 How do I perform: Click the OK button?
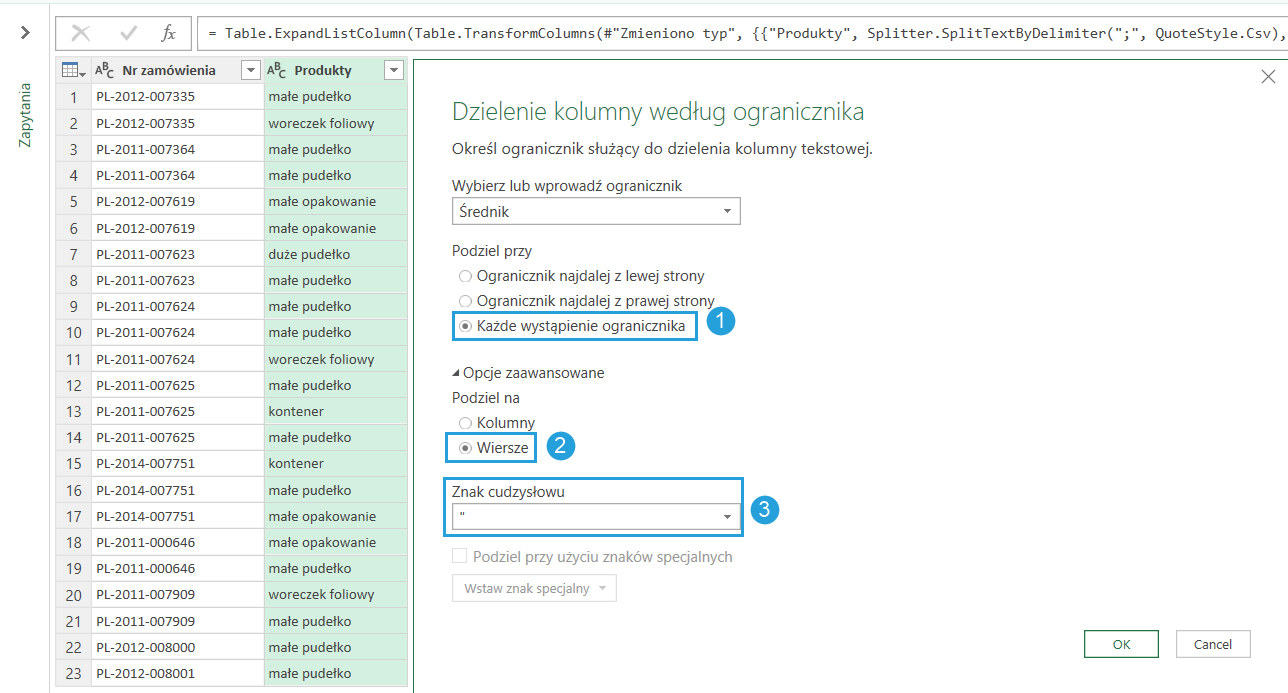(x=1121, y=645)
